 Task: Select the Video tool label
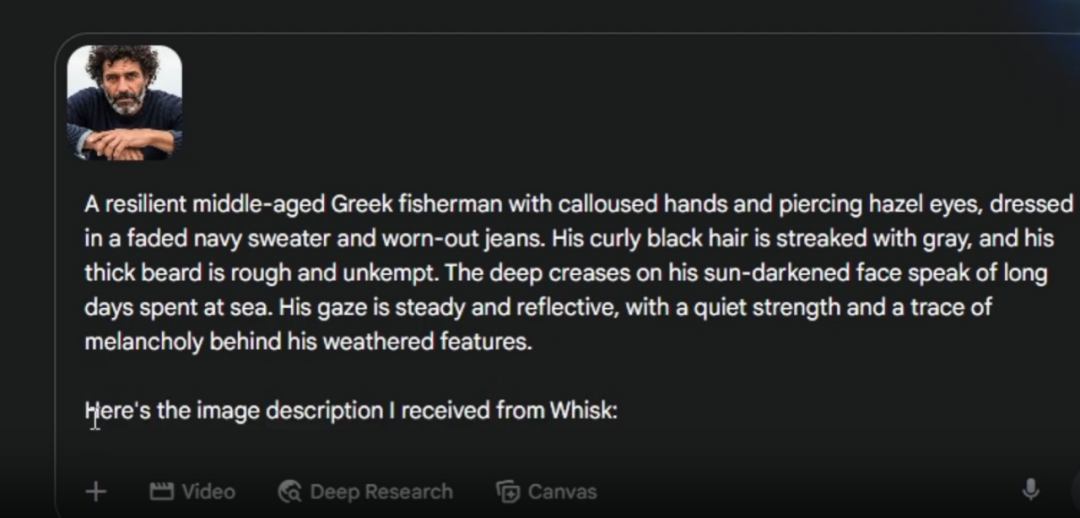[208, 491]
